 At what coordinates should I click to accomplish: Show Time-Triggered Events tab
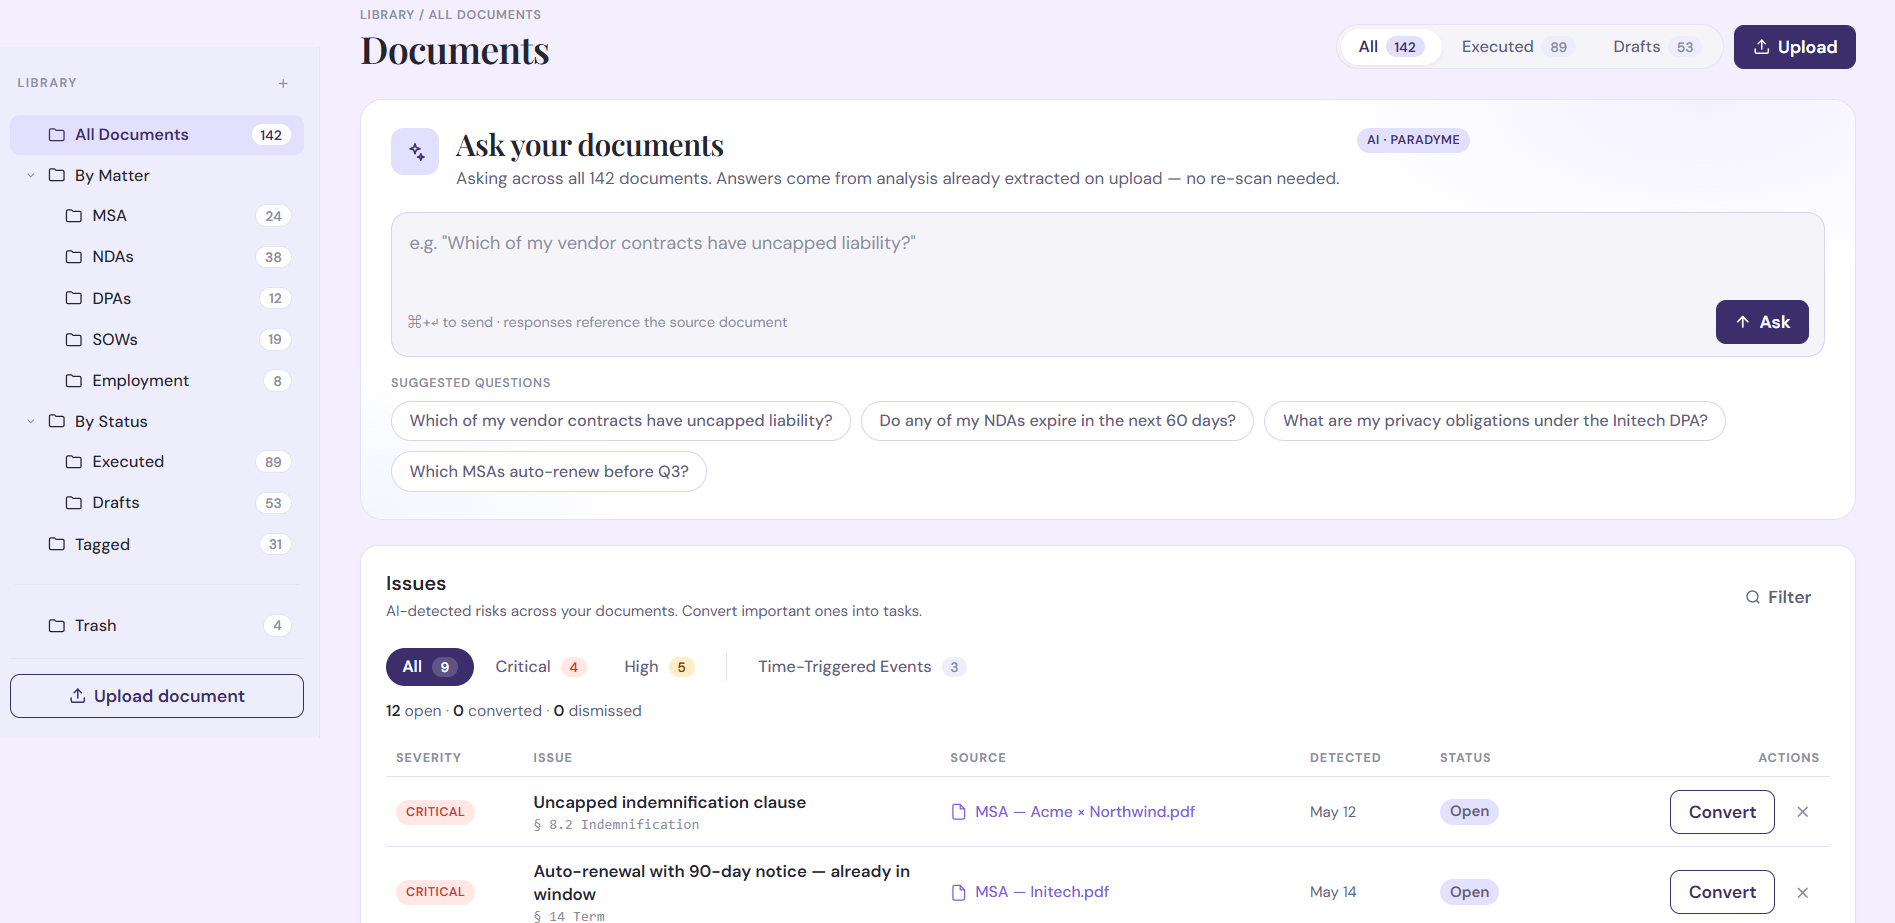(x=861, y=667)
